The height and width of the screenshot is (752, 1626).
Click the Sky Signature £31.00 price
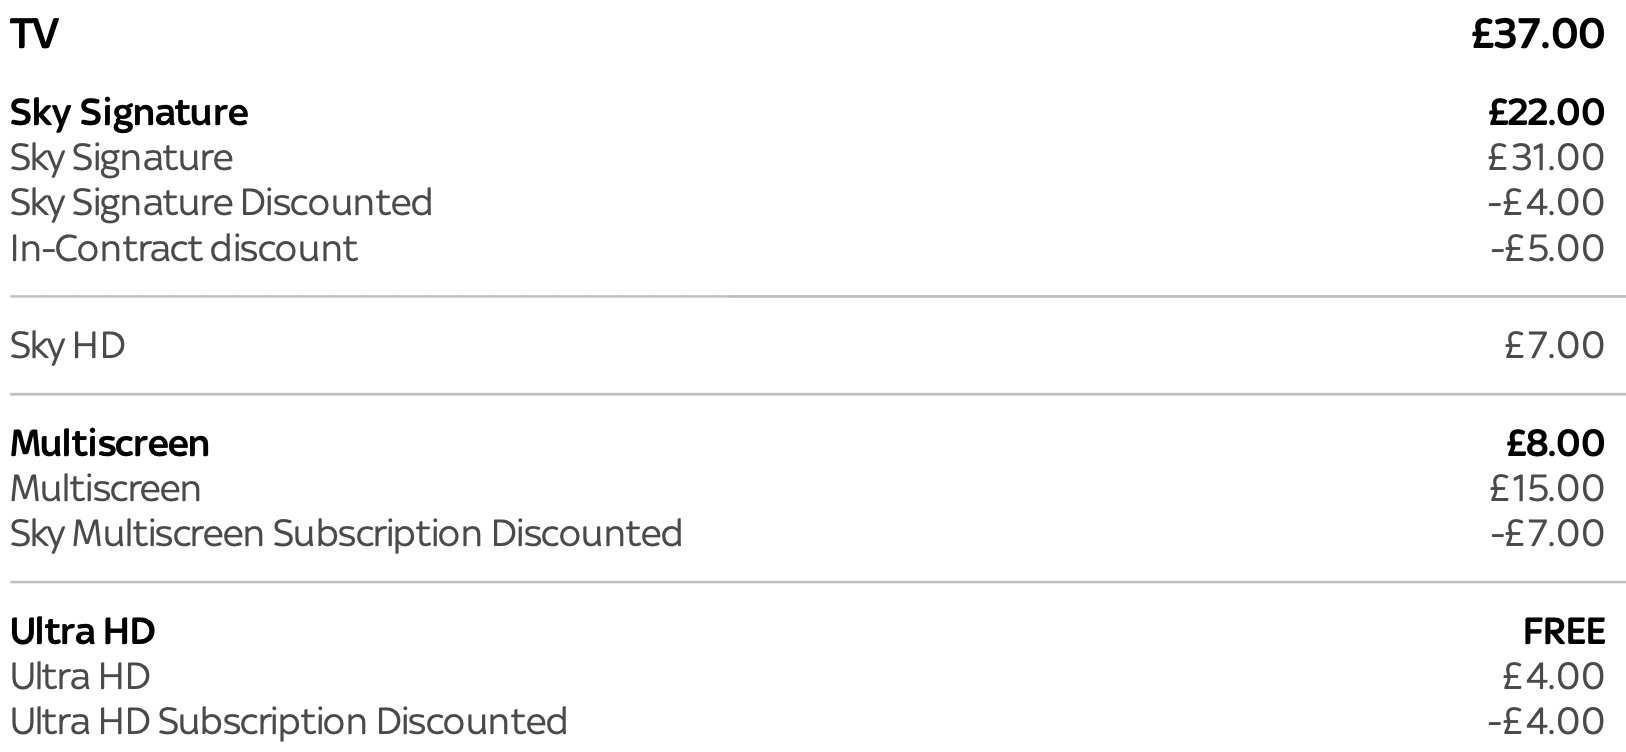coord(1546,157)
